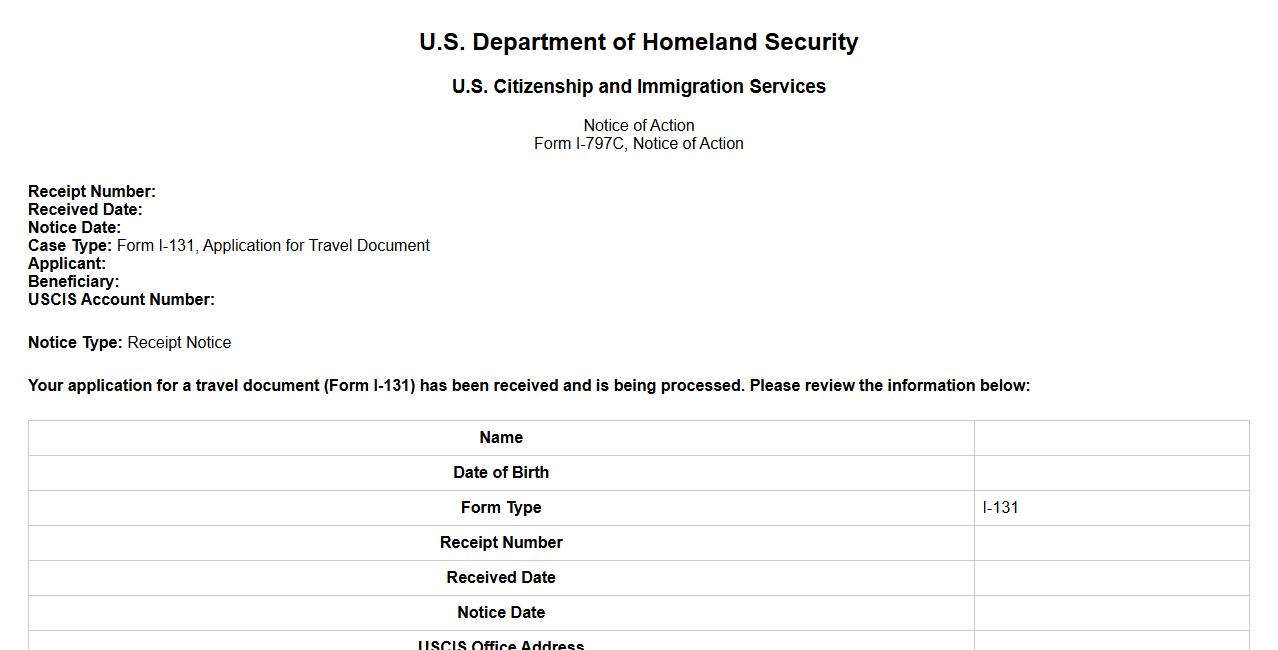Click the I-131 value in the table

click(1001, 508)
